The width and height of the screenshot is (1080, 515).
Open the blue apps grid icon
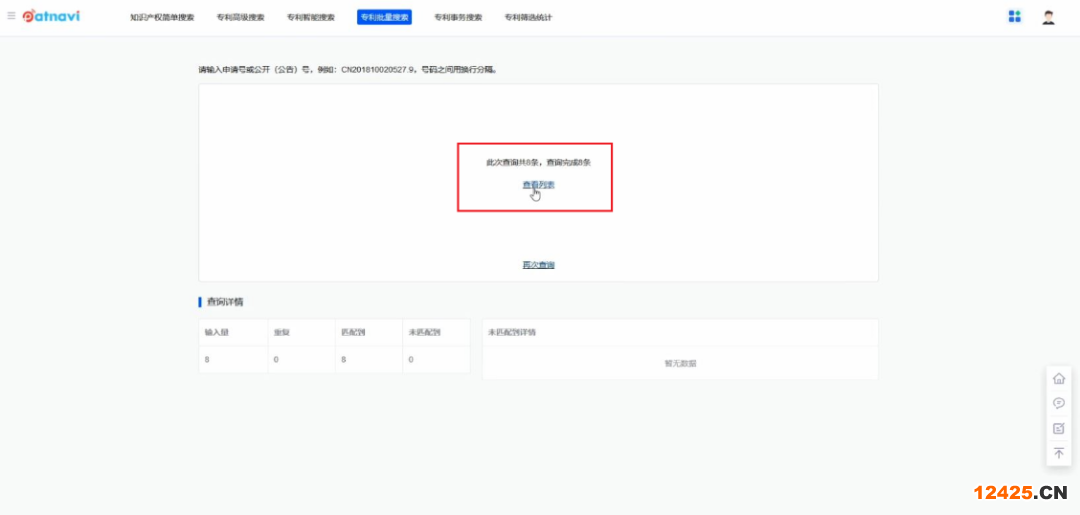1014,16
